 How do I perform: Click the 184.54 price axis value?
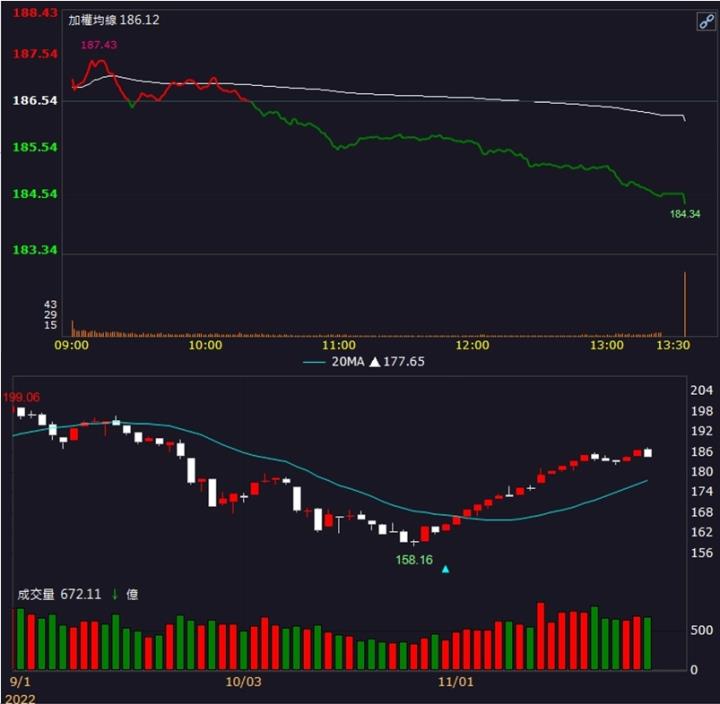[35, 193]
